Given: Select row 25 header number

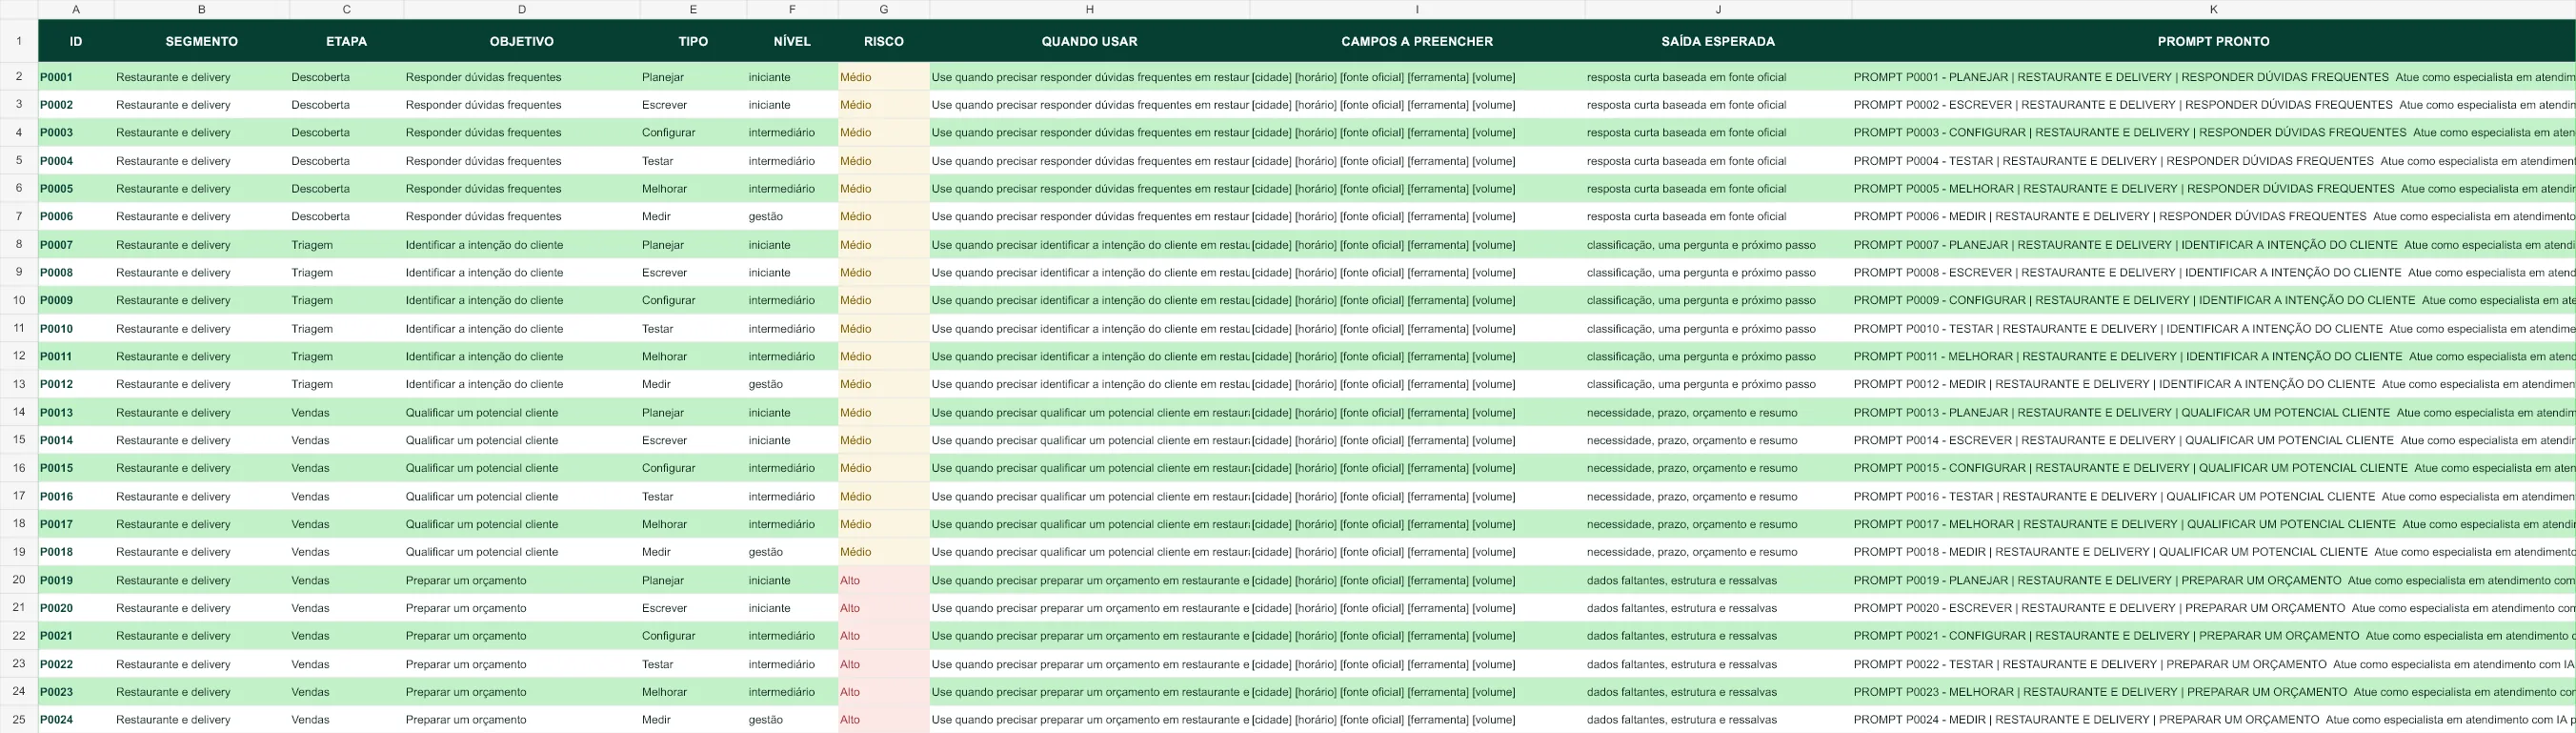Looking at the screenshot, I should click(x=19, y=719).
